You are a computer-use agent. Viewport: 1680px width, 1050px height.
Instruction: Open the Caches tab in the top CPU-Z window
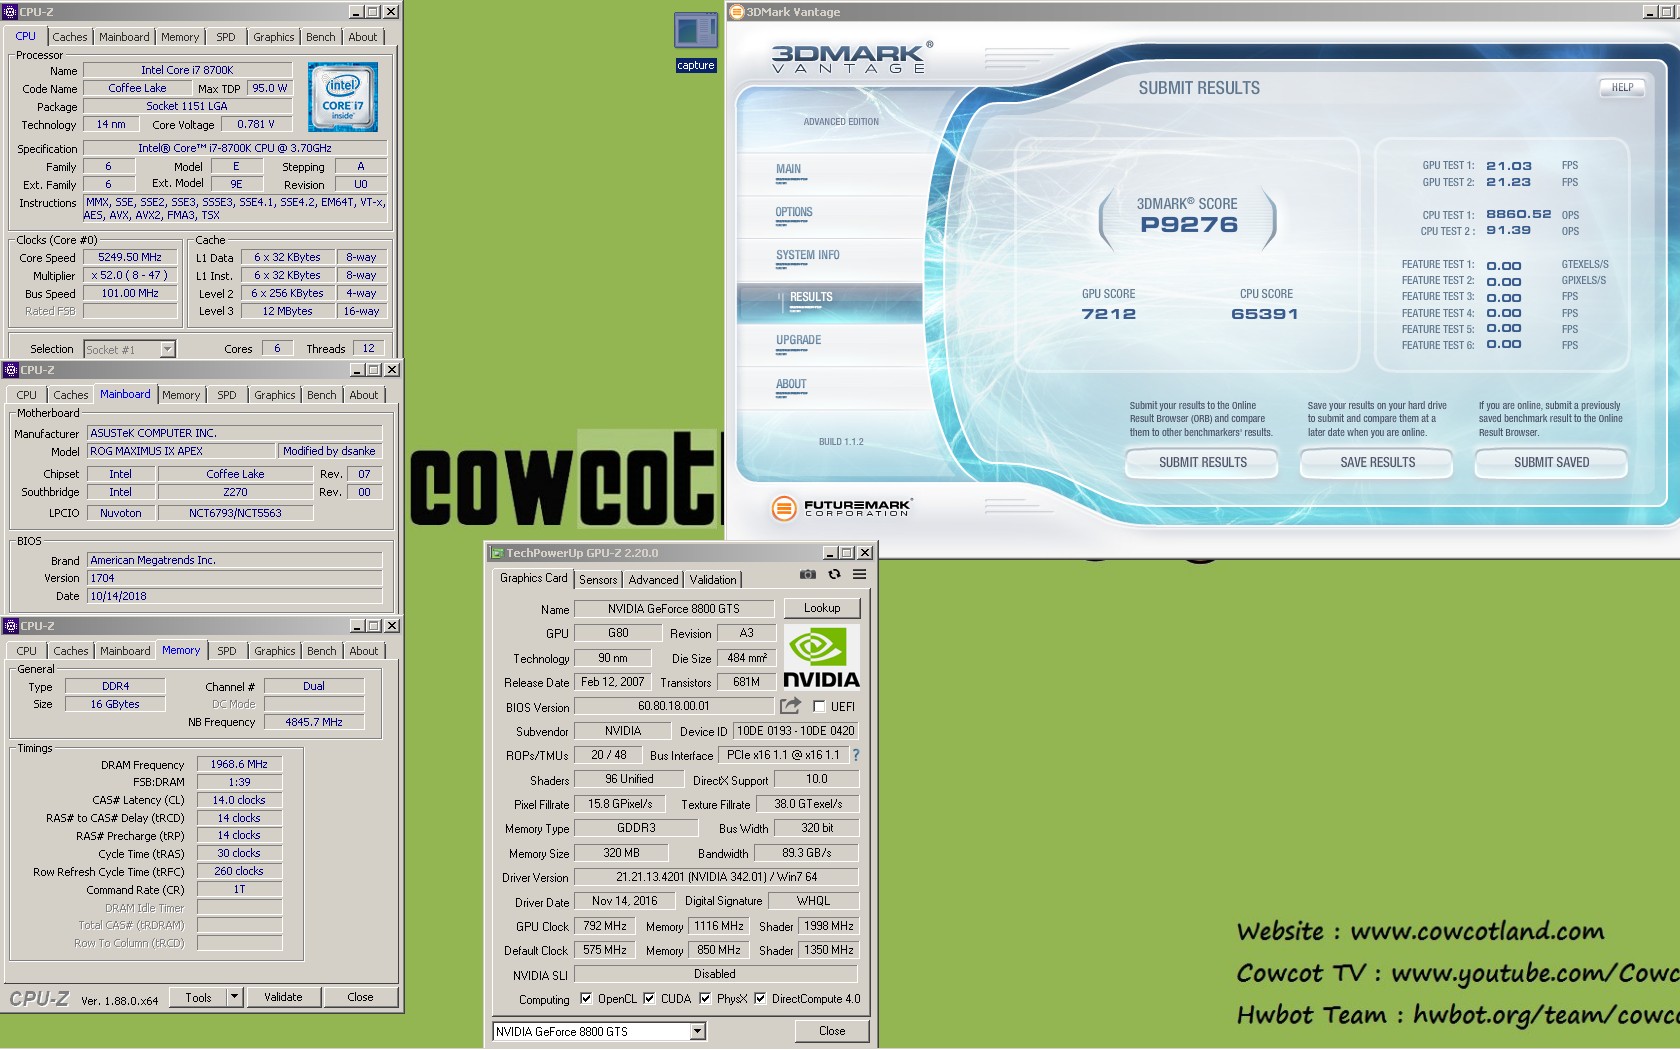[x=70, y=37]
